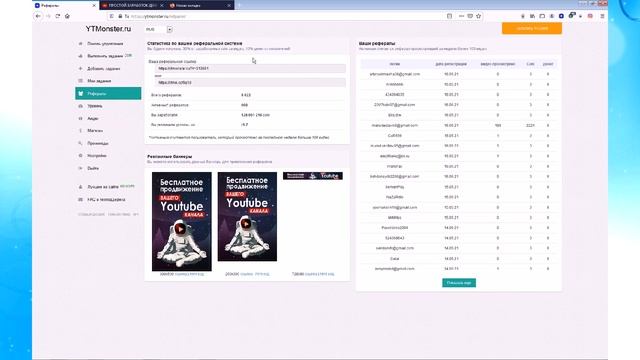Go to browser home page icon
The width and height of the screenshot is (640, 360).
(67, 16)
